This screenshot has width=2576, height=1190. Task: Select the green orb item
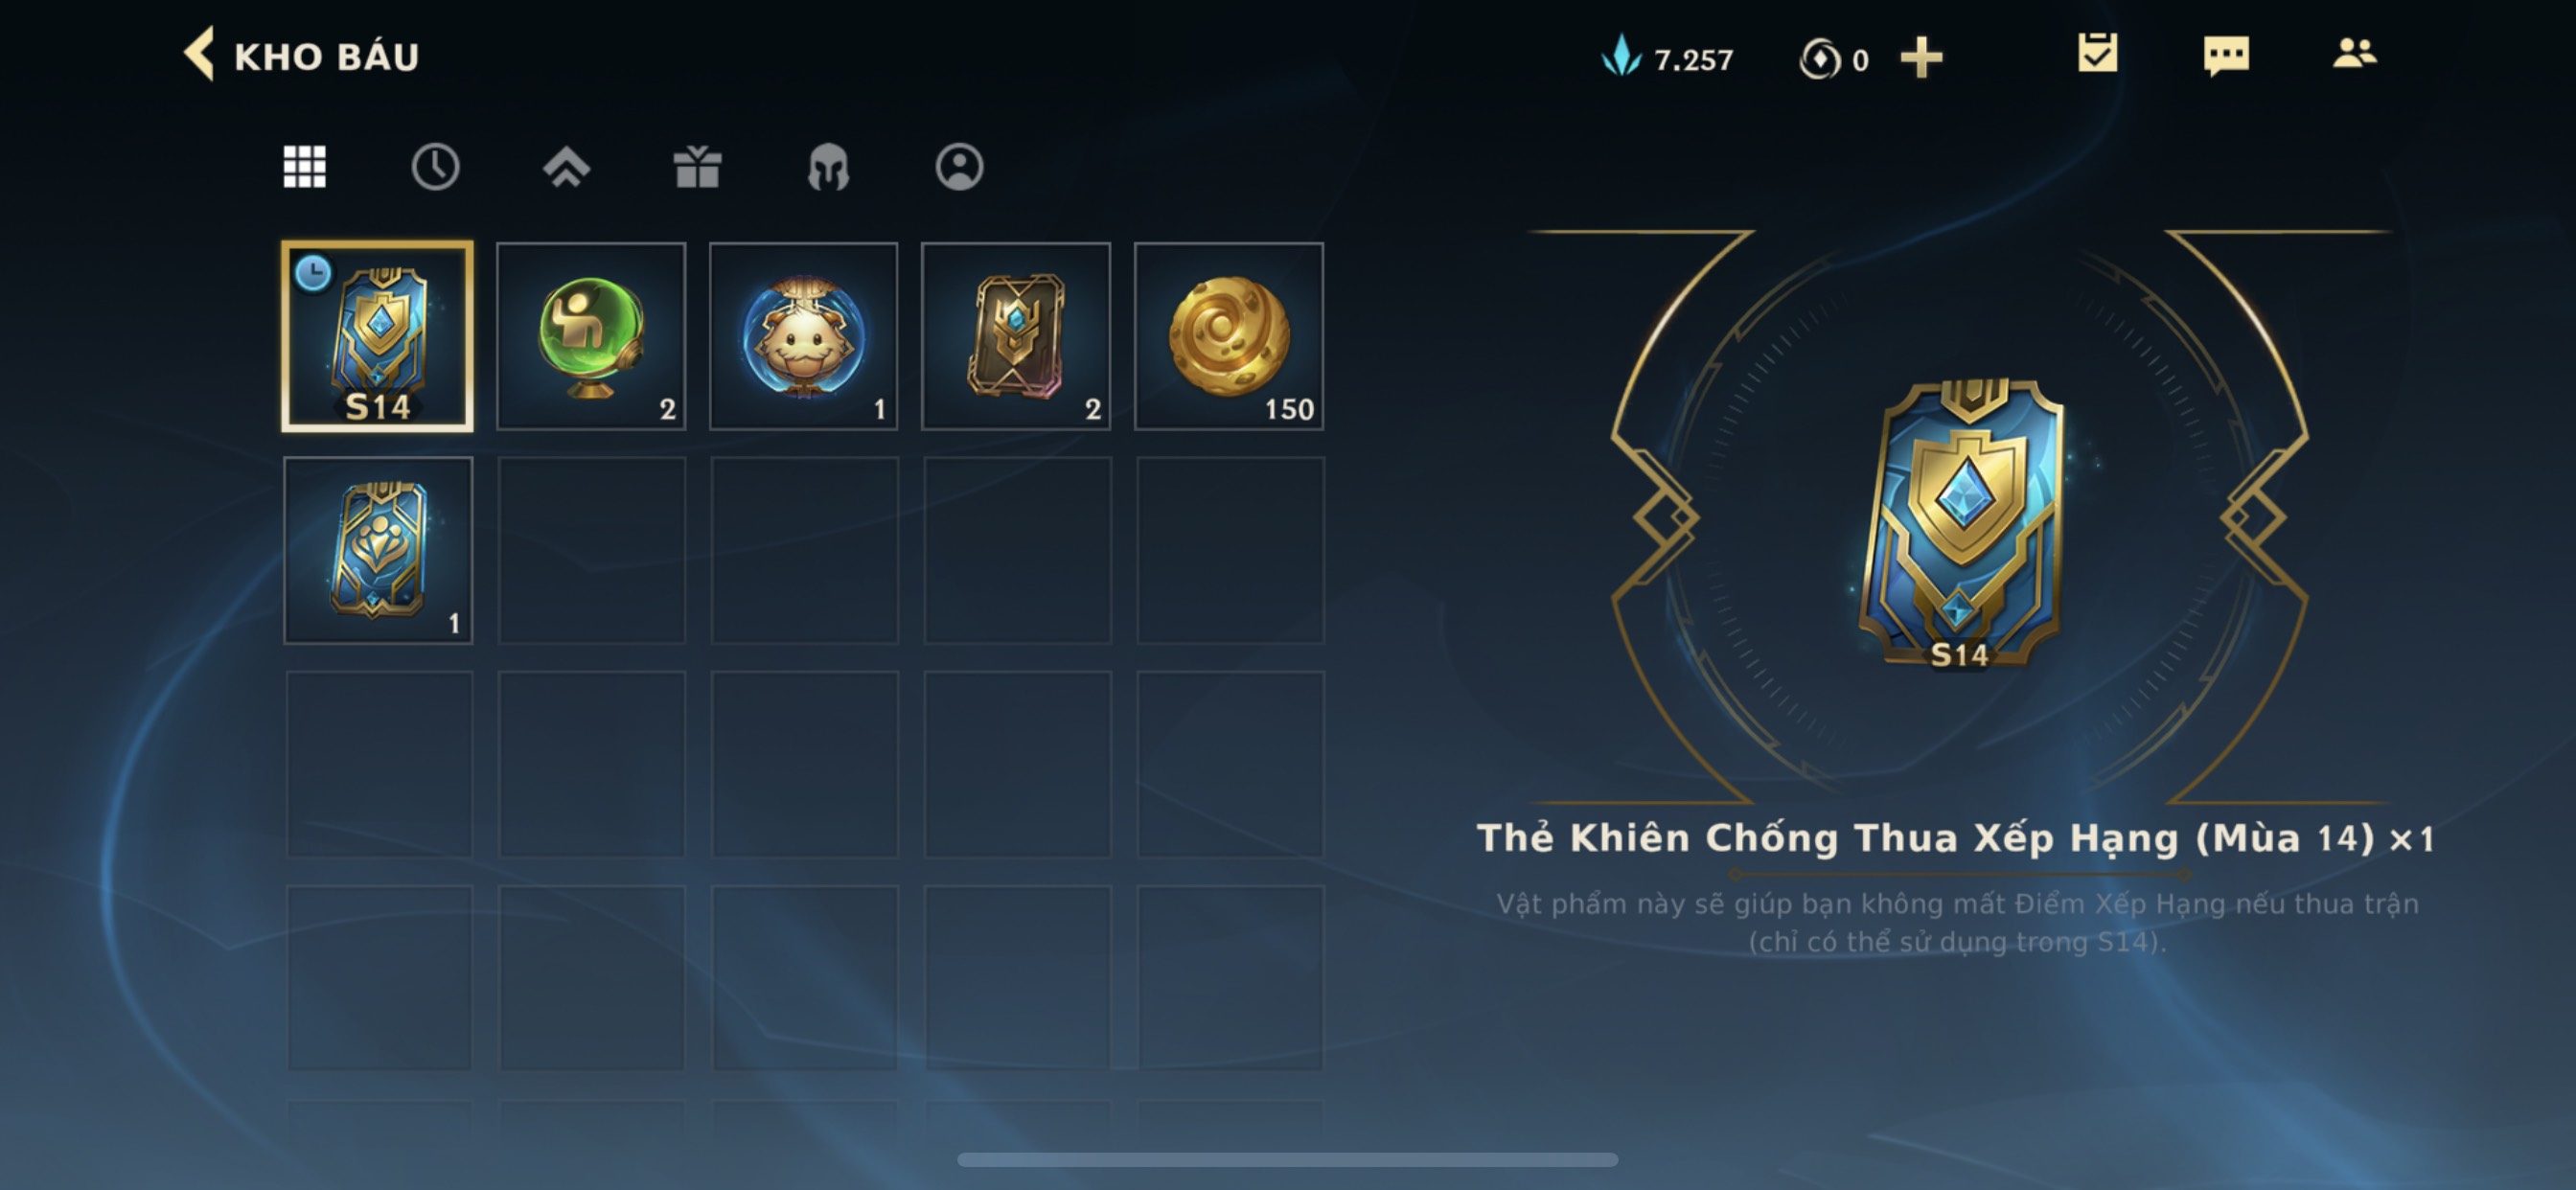tap(591, 336)
